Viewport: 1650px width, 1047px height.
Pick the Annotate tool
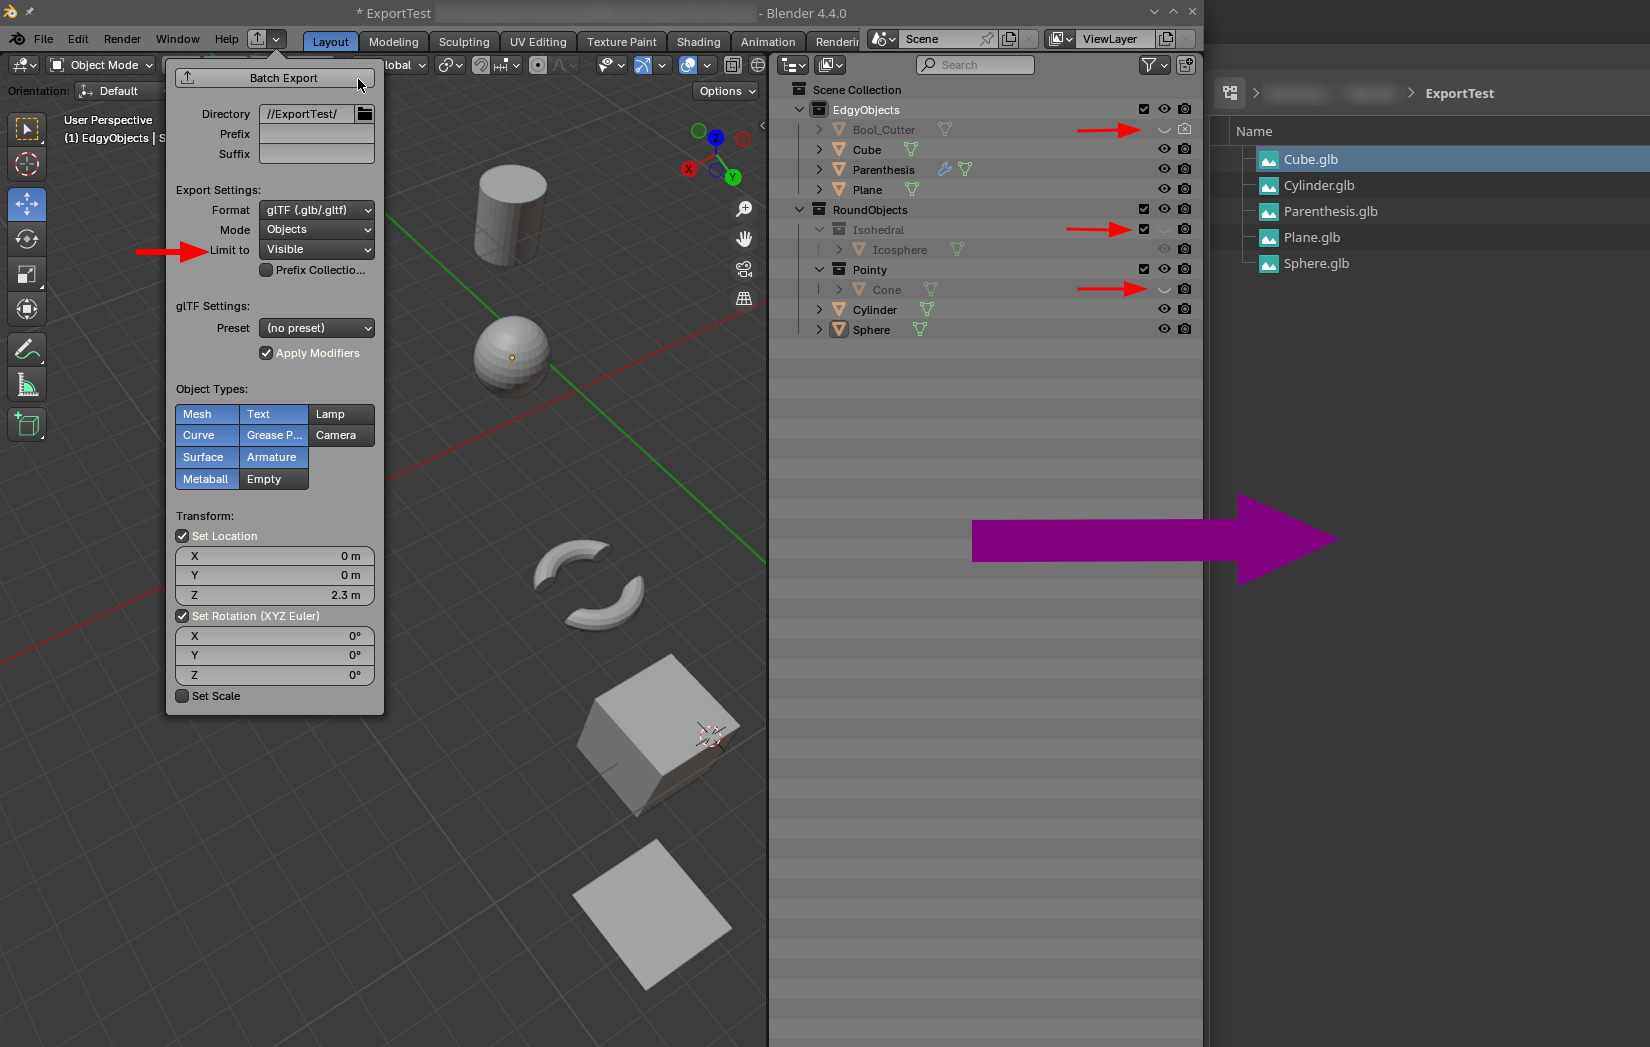click(x=26, y=349)
